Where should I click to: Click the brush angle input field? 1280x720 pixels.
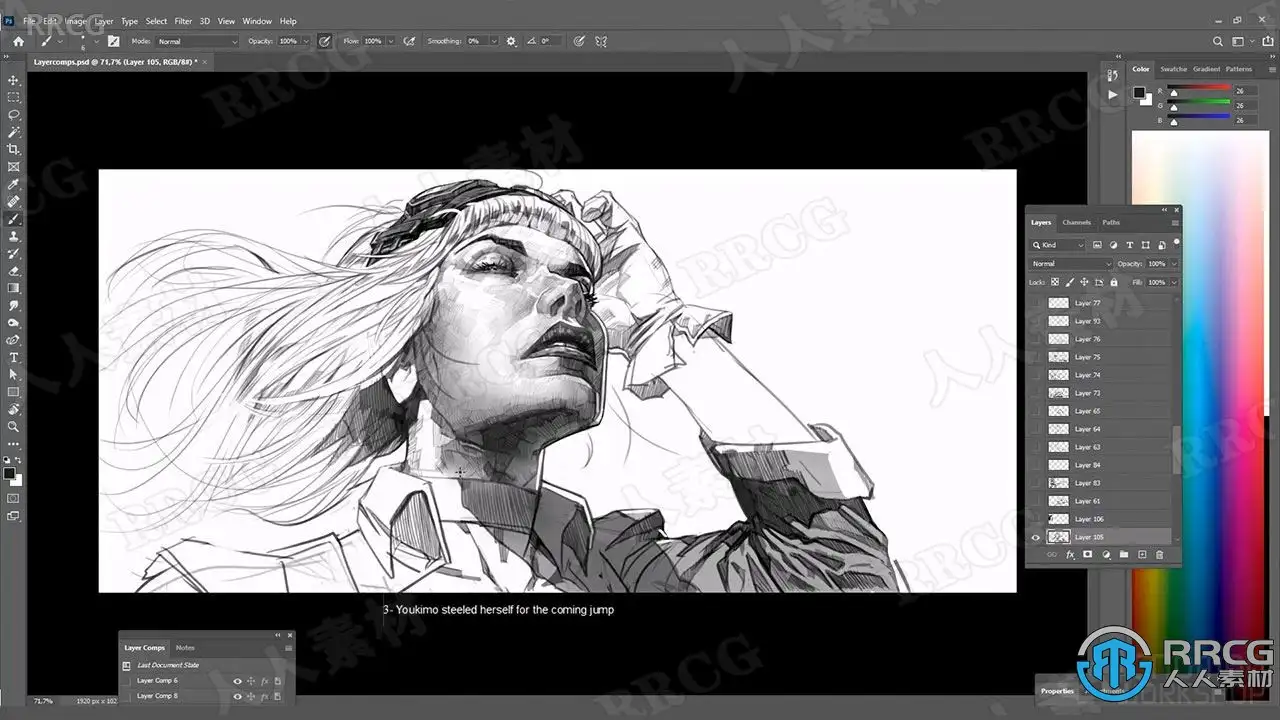point(551,41)
